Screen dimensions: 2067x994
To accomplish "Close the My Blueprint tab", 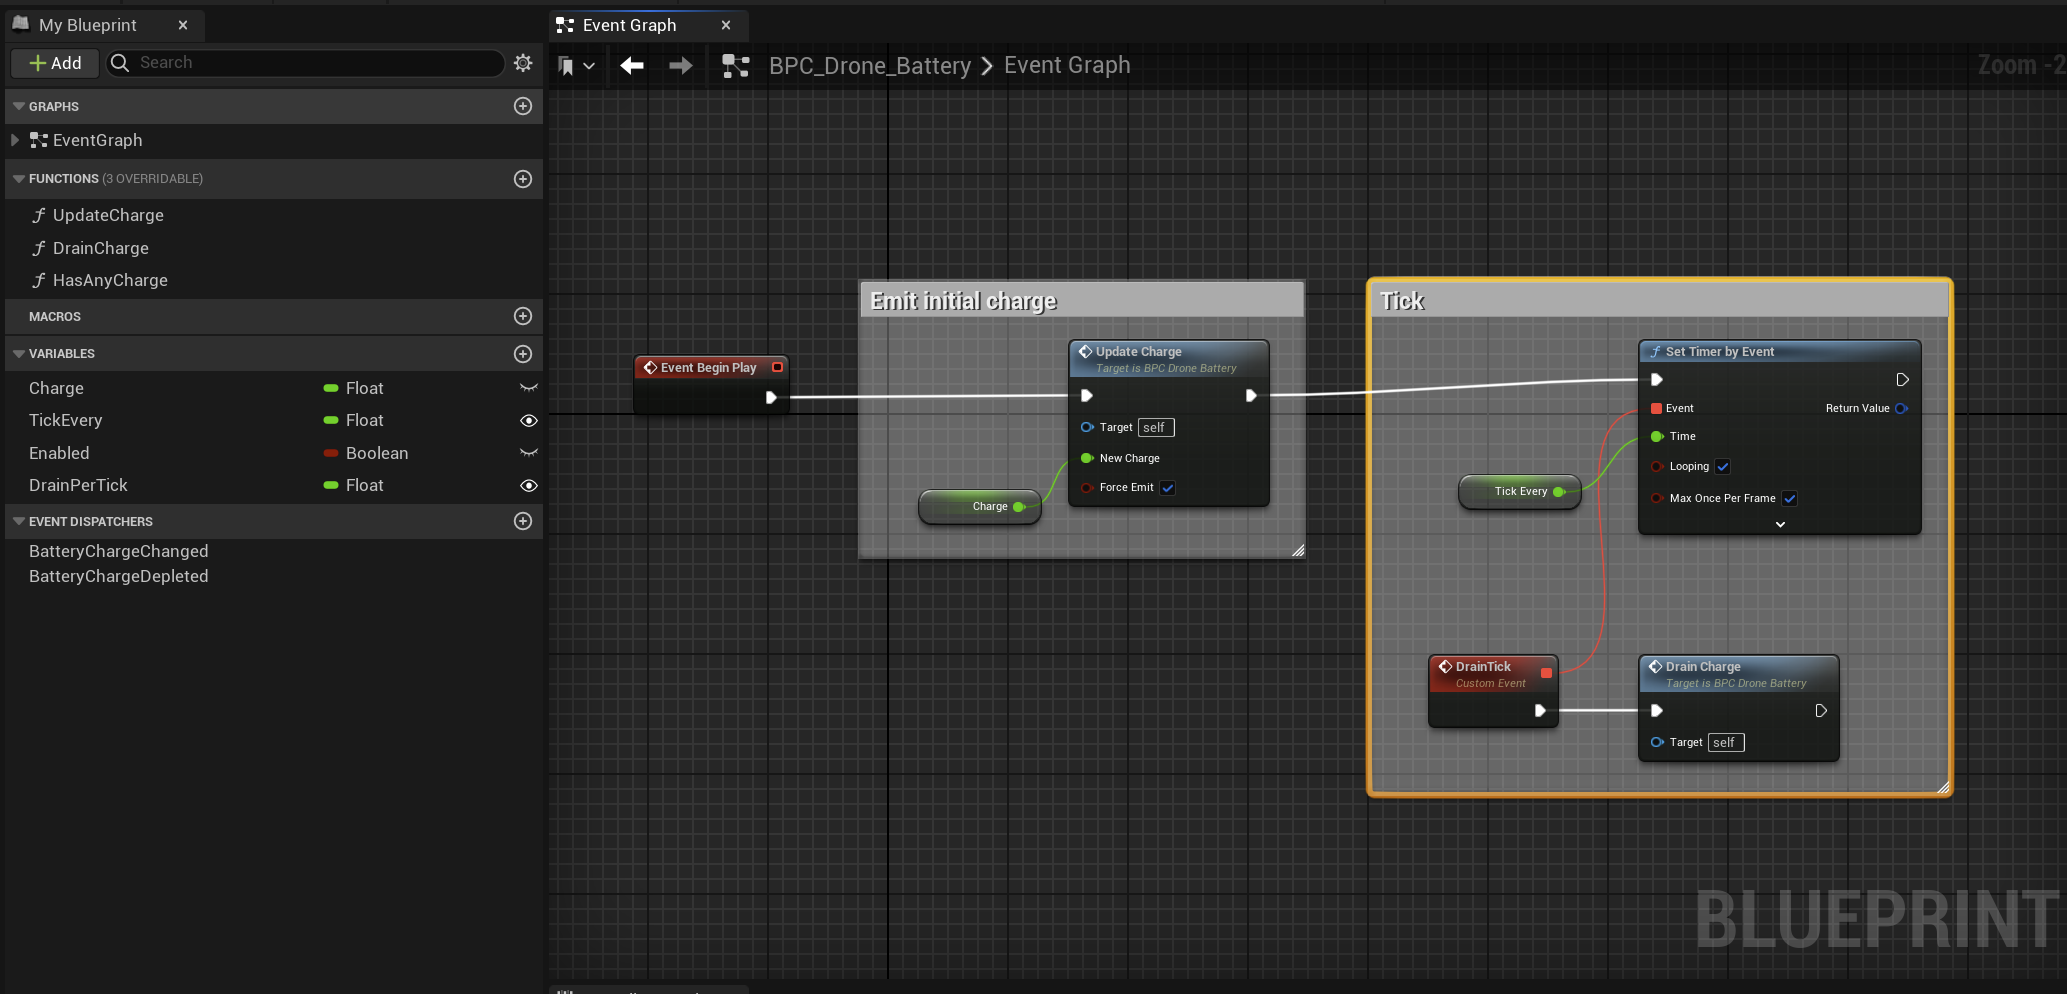I will (x=183, y=25).
